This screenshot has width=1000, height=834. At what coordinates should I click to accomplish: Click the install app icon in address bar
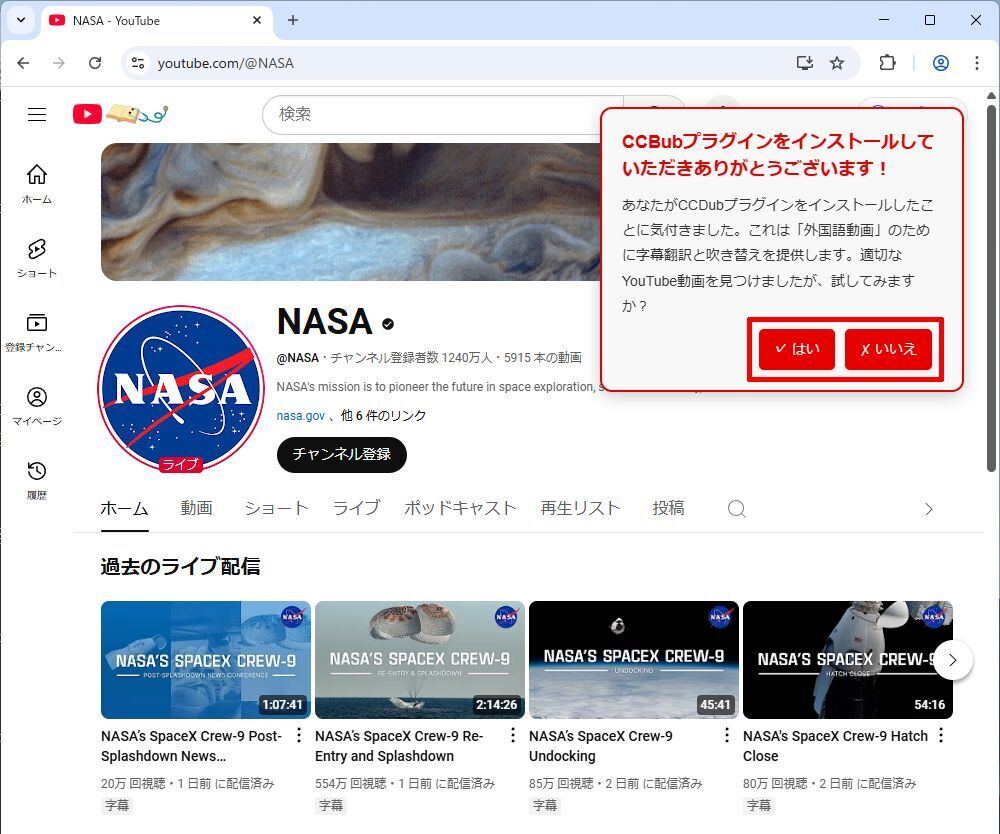pos(805,62)
